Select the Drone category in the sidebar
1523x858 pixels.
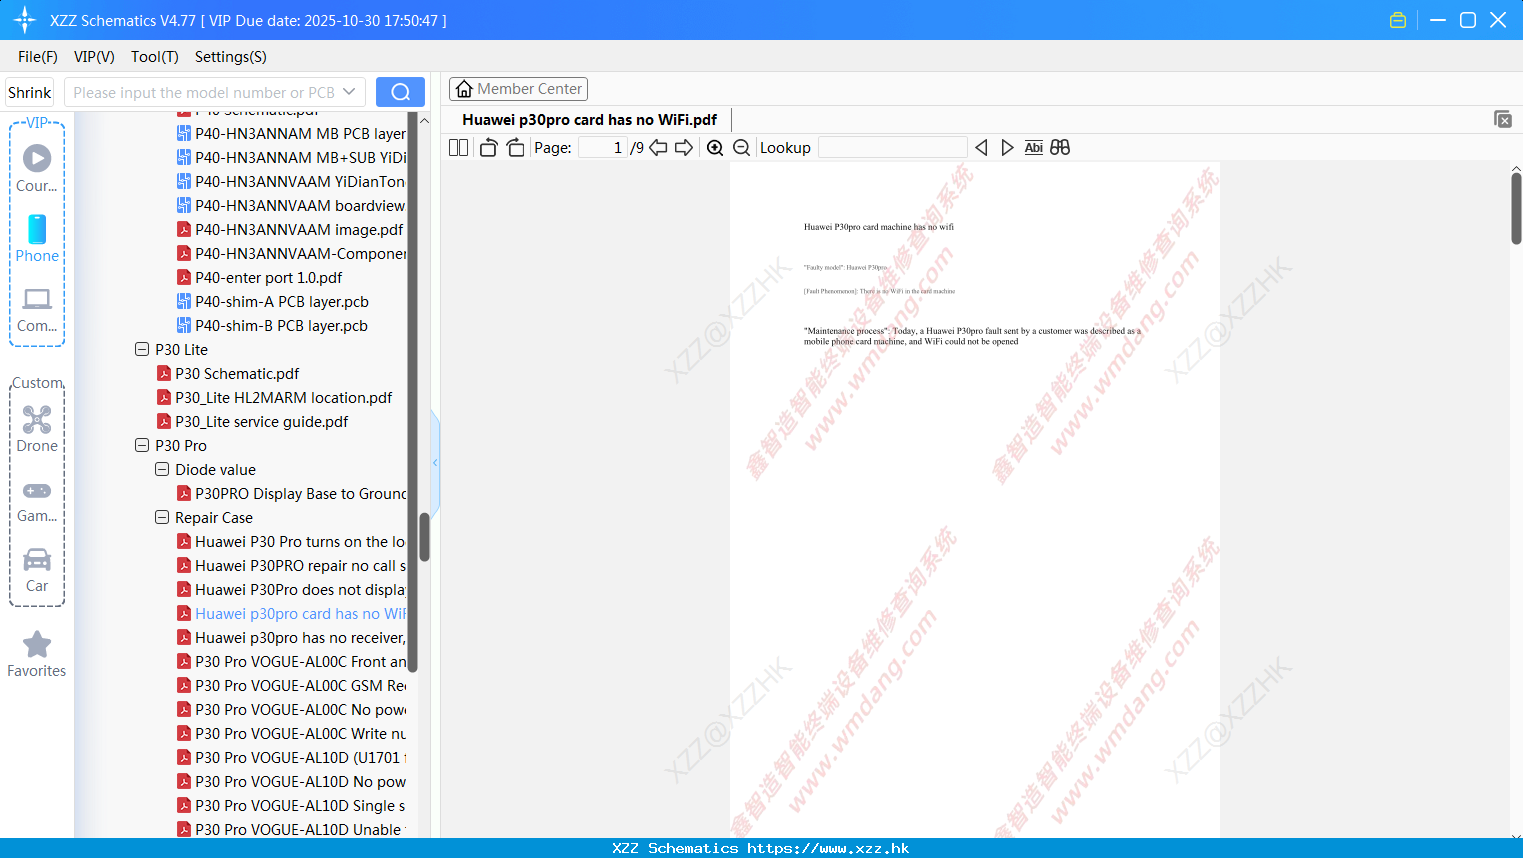click(x=37, y=429)
